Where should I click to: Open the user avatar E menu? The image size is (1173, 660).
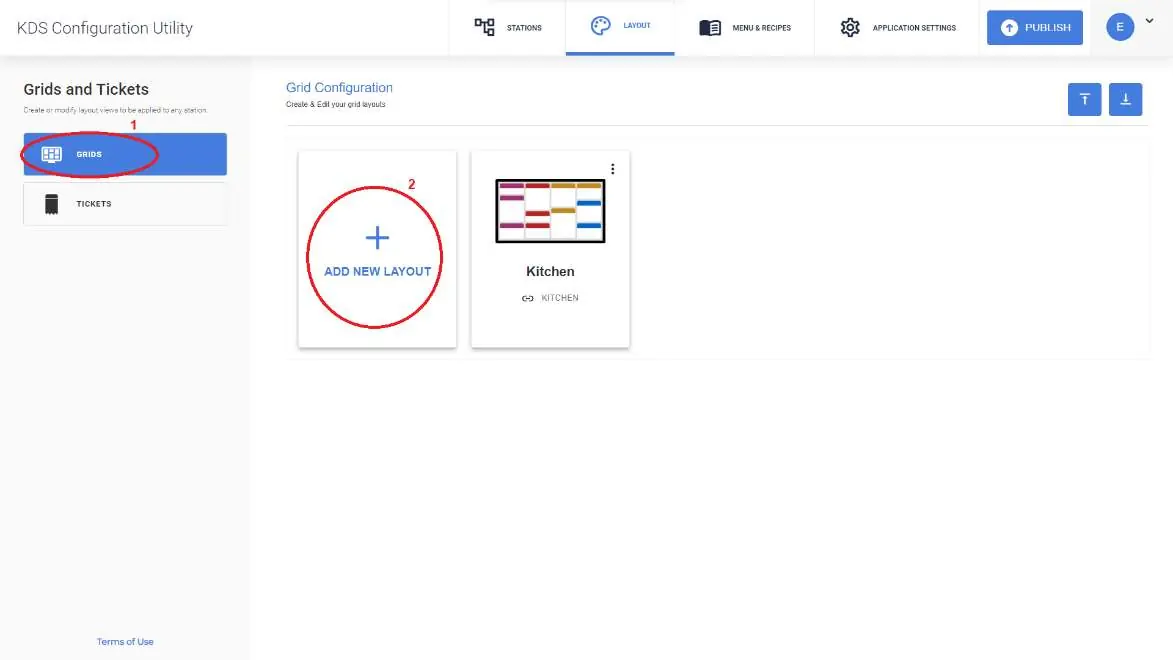(x=1120, y=27)
